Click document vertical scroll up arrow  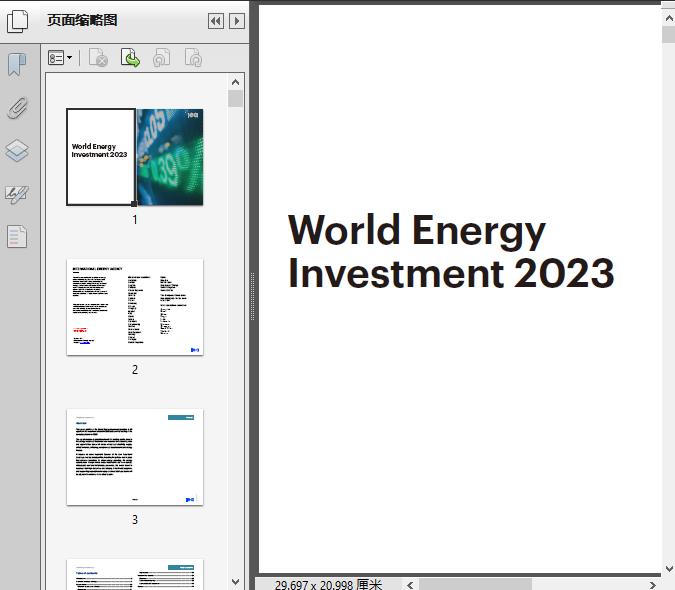click(669, 18)
